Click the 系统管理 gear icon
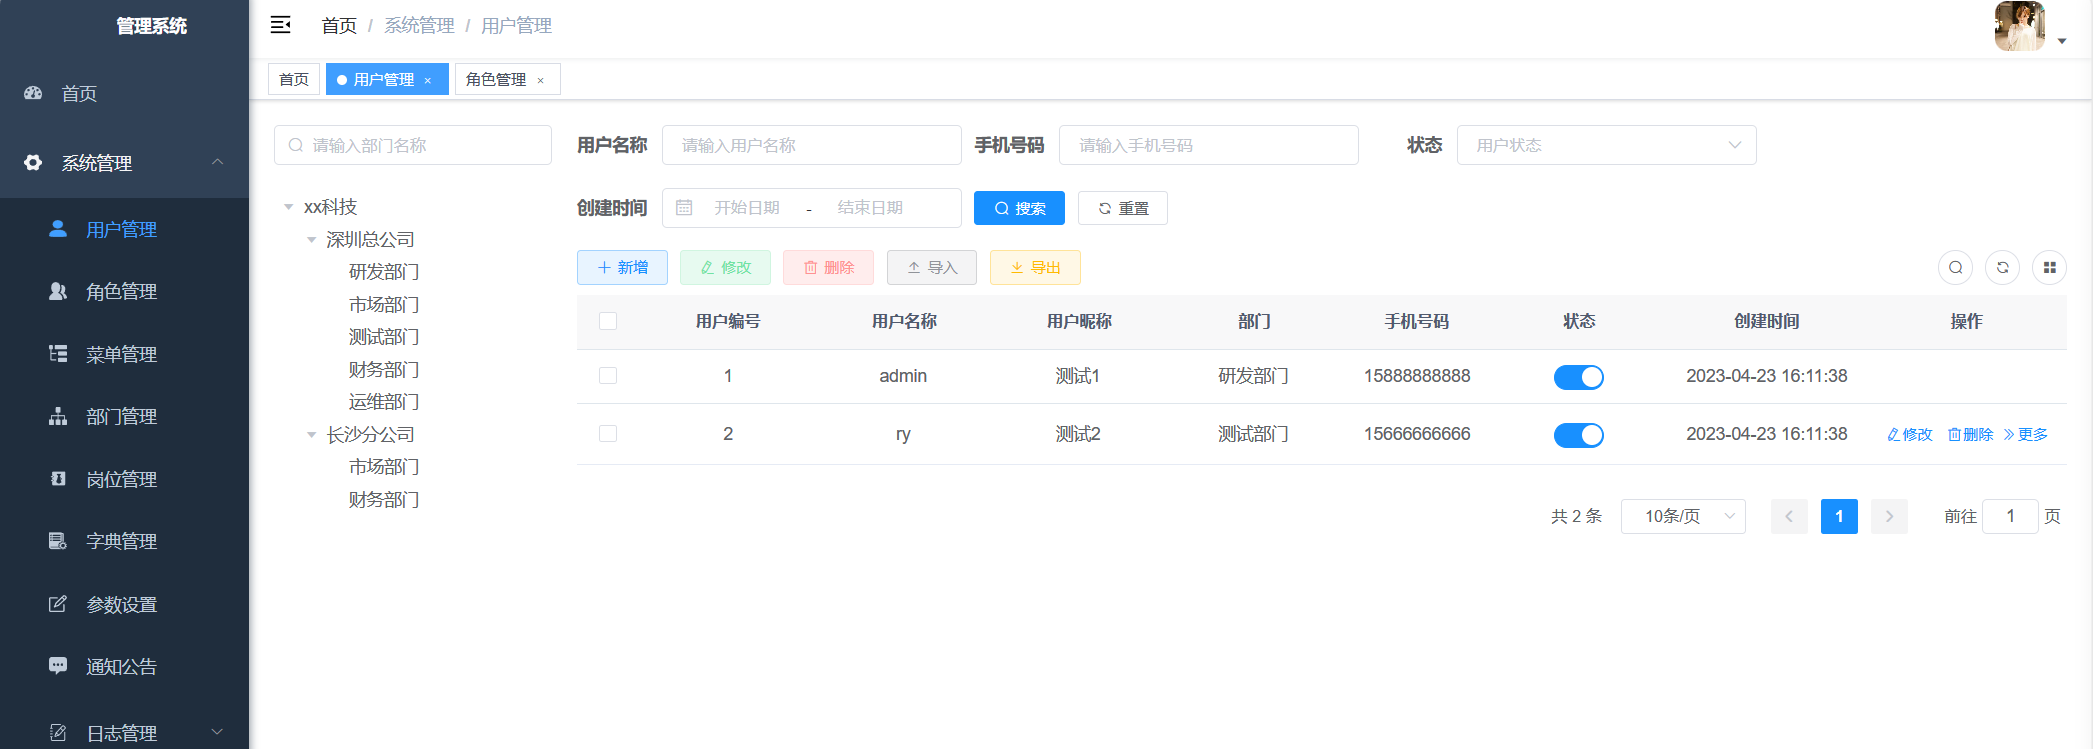The height and width of the screenshot is (749, 2093). [x=33, y=162]
